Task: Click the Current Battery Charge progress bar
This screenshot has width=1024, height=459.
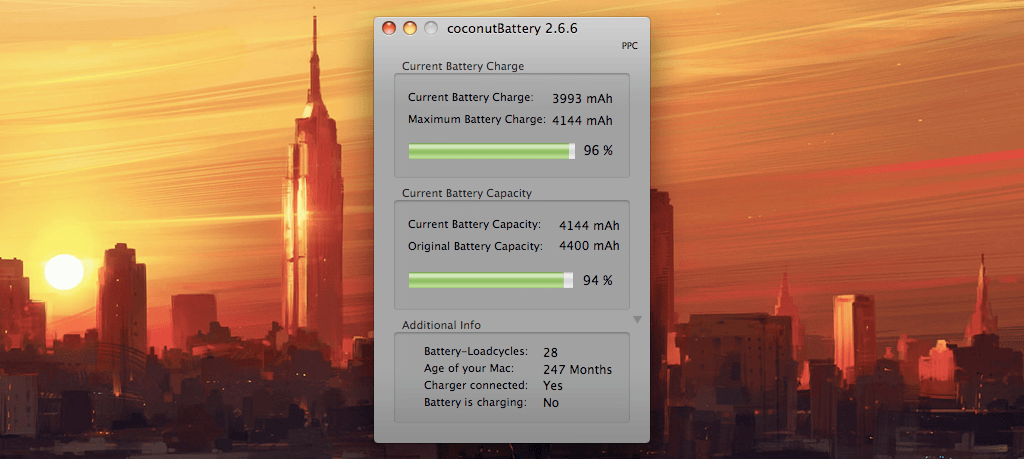Action: 492,151
